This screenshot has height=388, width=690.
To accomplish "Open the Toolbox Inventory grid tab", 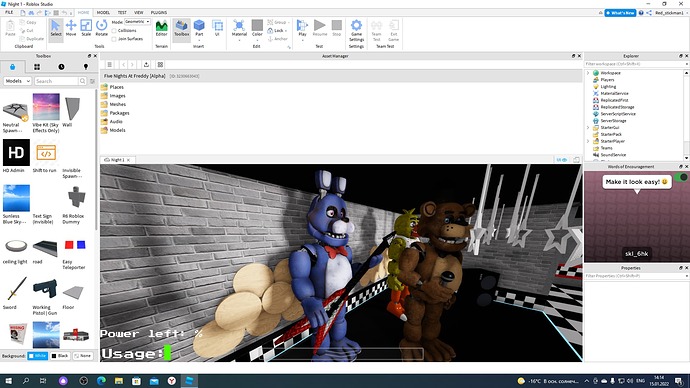I will (x=37, y=67).
